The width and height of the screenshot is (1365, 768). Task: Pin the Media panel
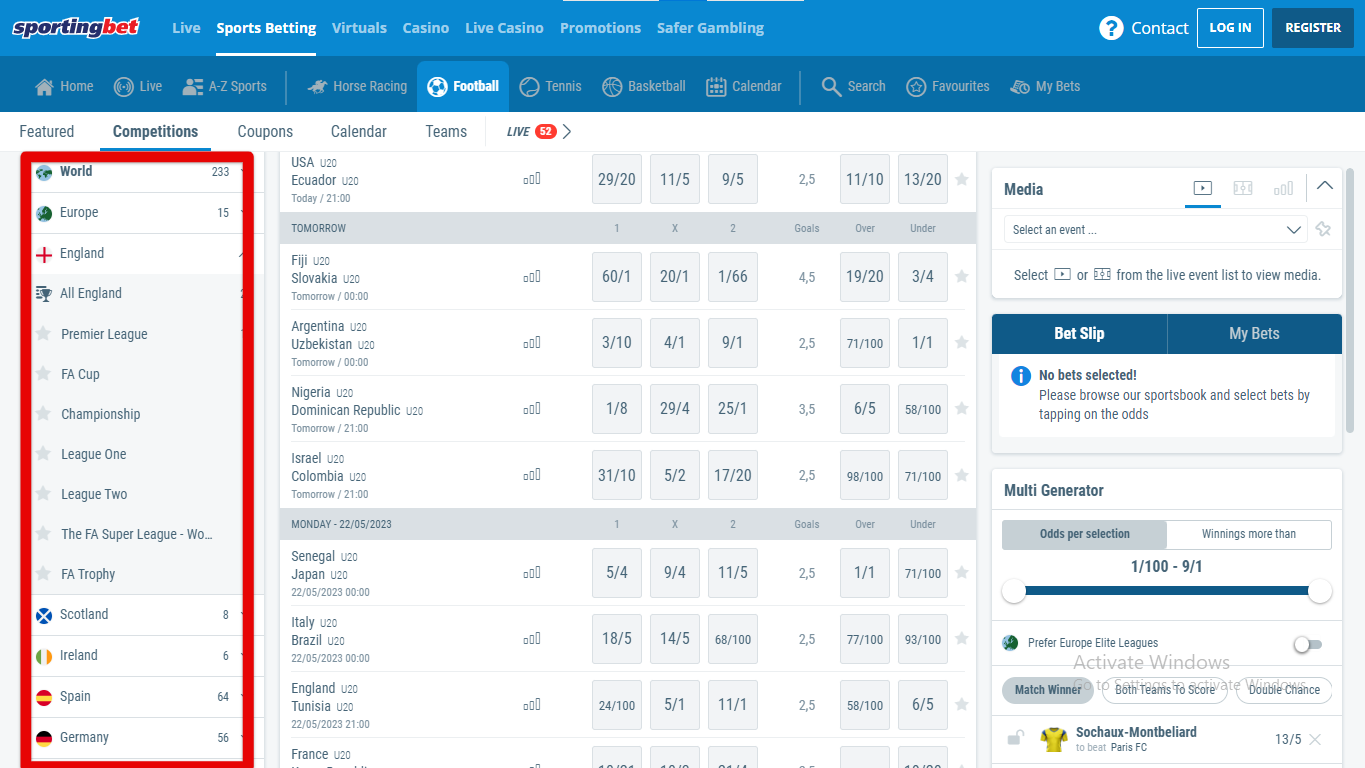1324,230
